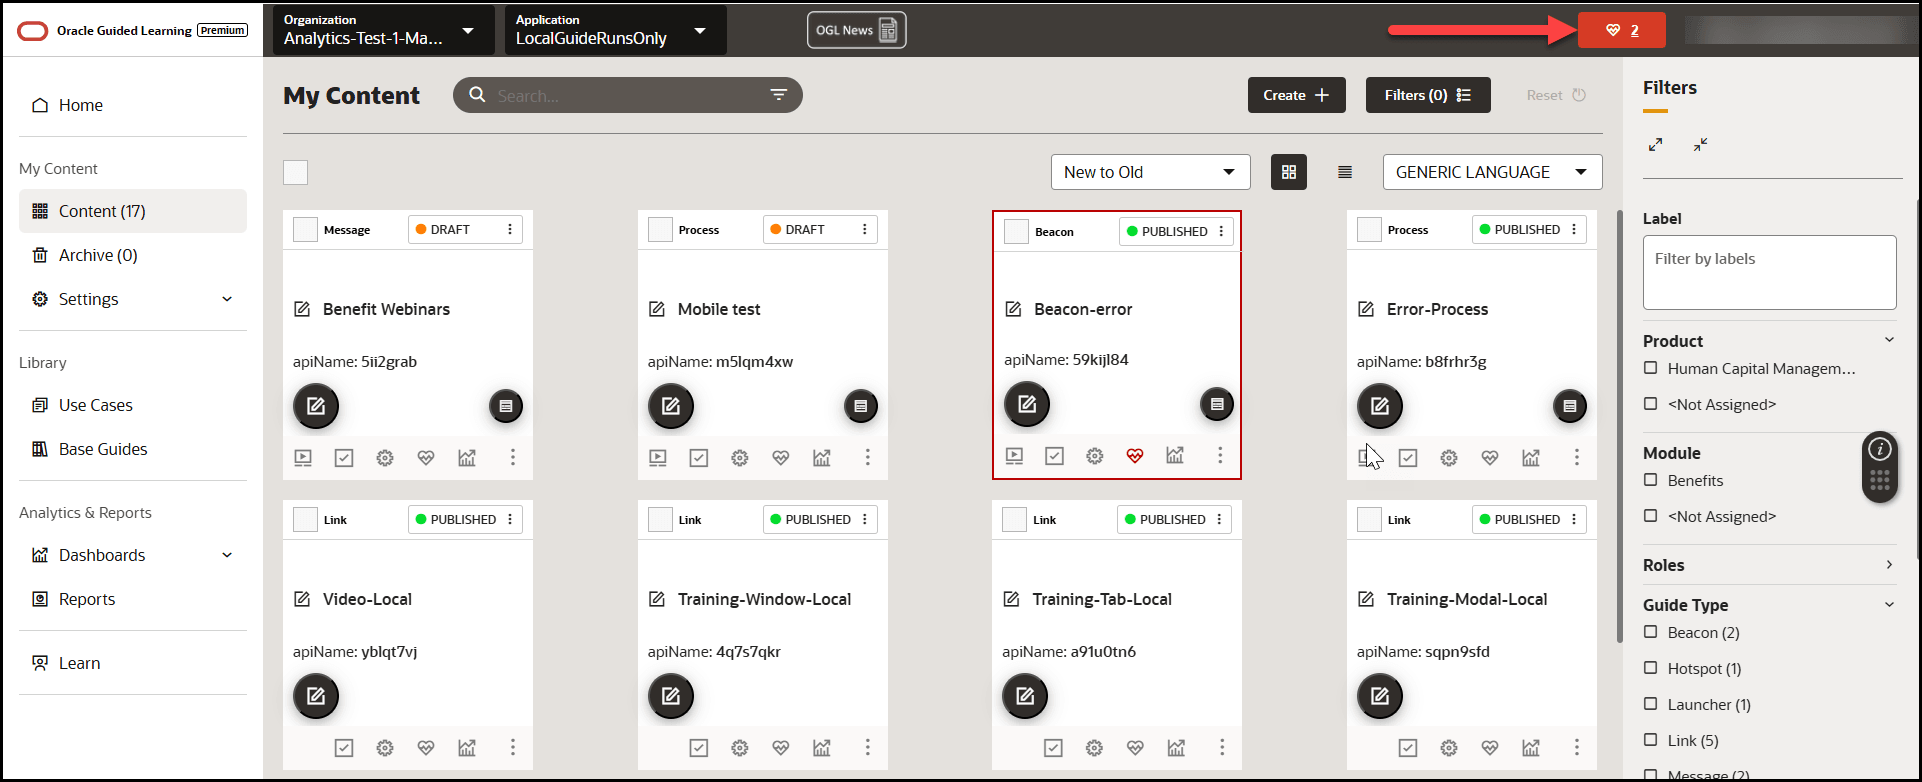This screenshot has width=1922, height=782.
Task: Open Filters (0) panel button
Action: click(x=1428, y=95)
